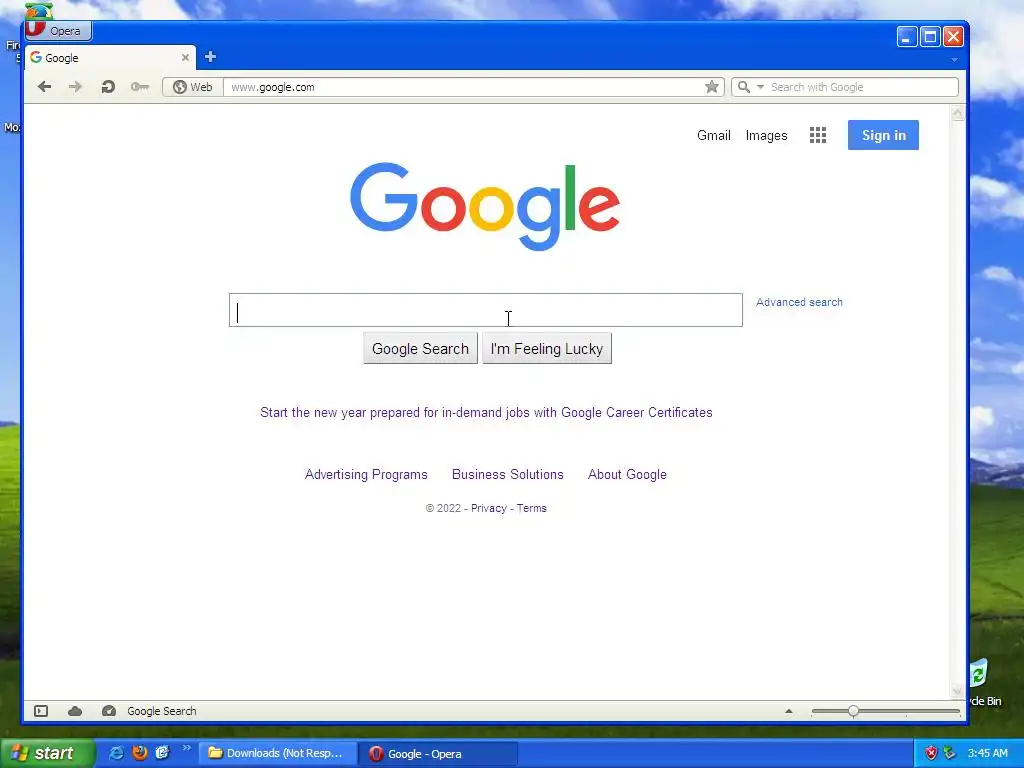Viewport: 1024px width, 768px height.
Task: Click the Sign in button
Action: [x=883, y=135]
